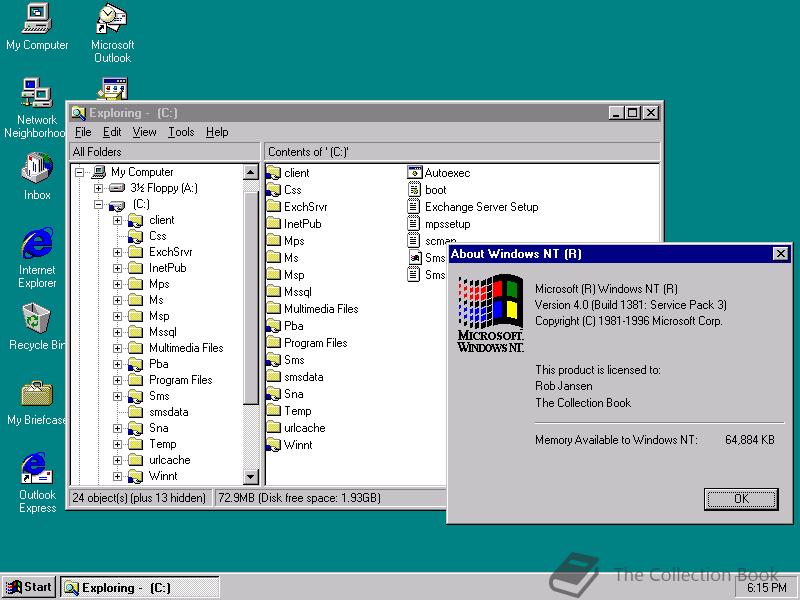This screenshot has height=600, width=800.
Task: Collapse the (C:) drive tree node
Action: pyautogui.click(x=98, y=204)
